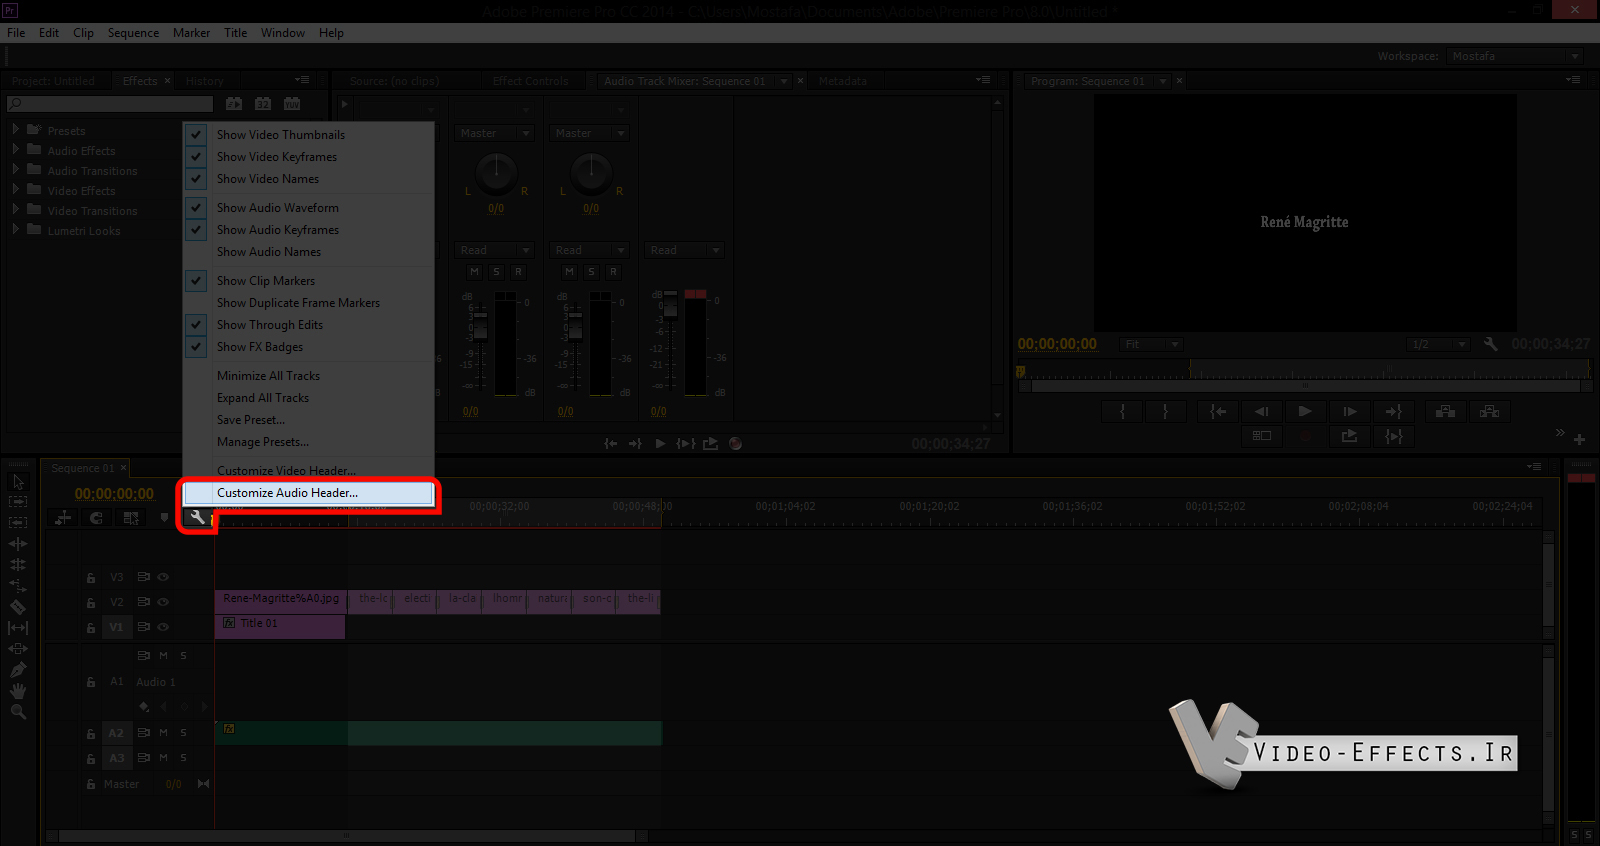Toggle lock on track V2
This screenshot has width=1600, height=846.
click(91, 603)
